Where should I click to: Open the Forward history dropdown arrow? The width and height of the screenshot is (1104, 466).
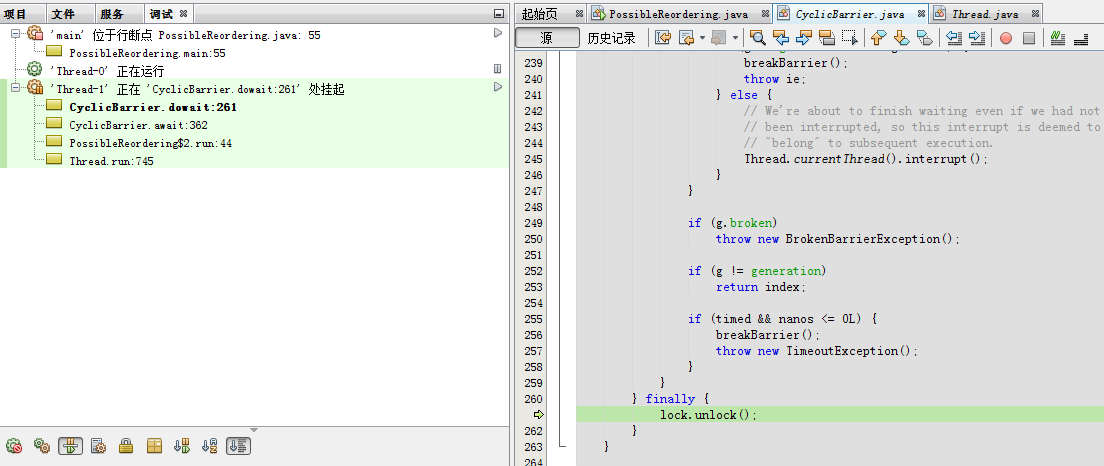(x=735, y=38)
